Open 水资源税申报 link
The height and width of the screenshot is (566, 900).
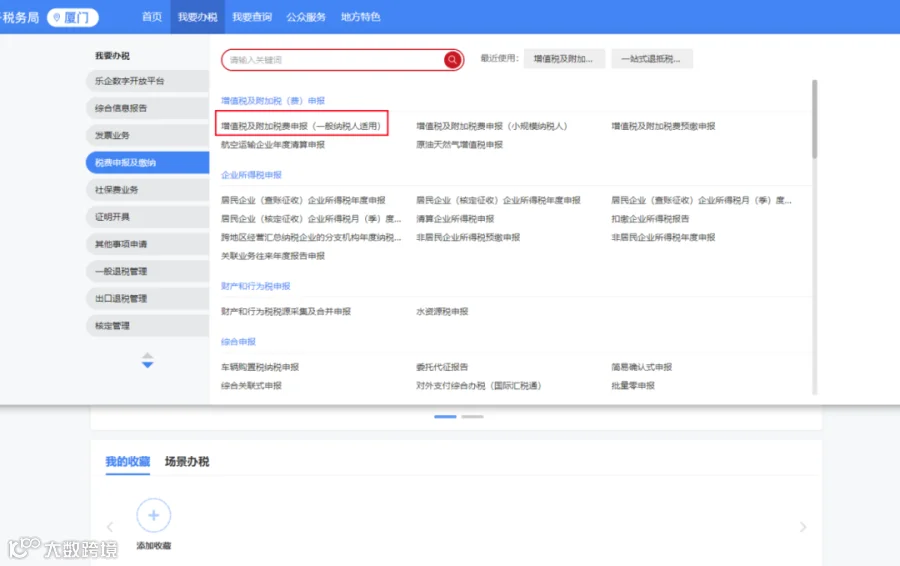pos(442,312)
